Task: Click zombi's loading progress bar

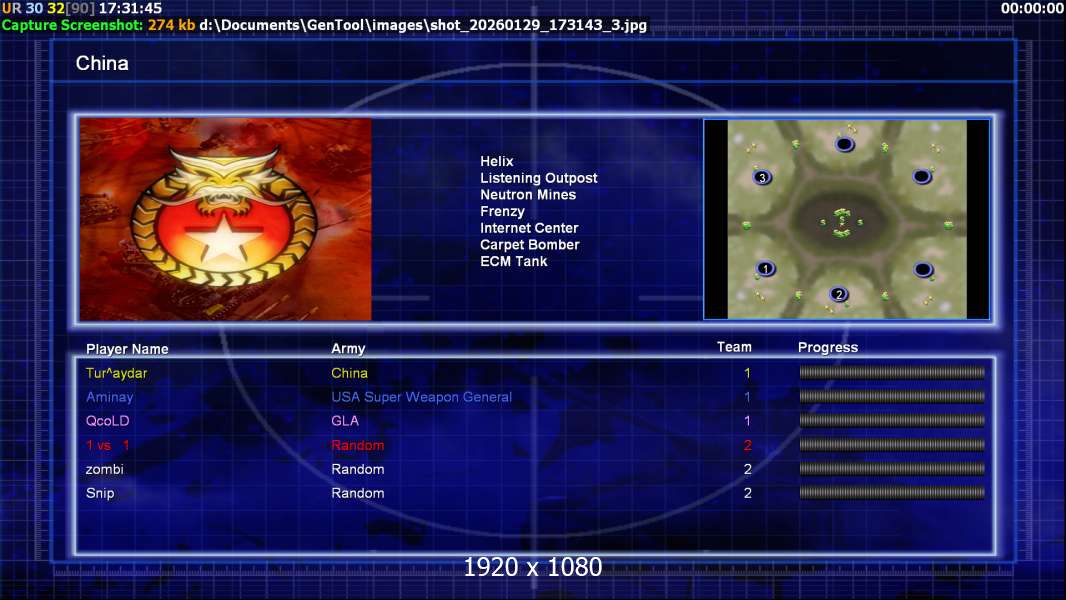Action: coord(892,469)
